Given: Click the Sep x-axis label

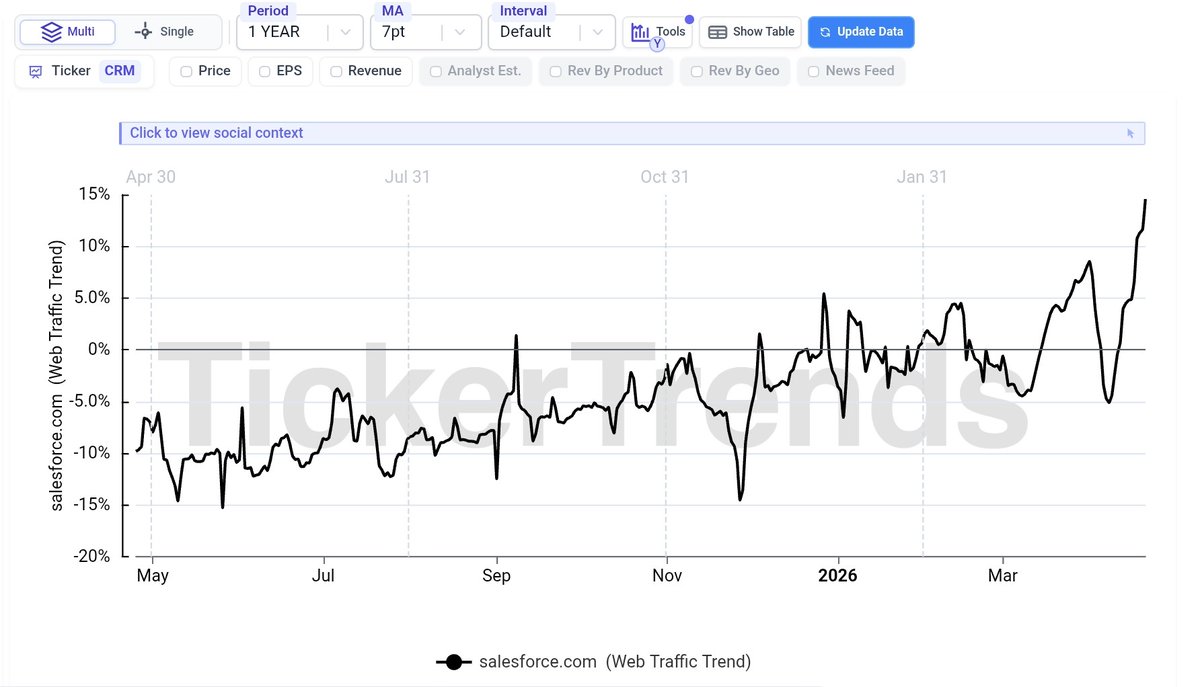Looking at the screenshot, I should coord(496,576).
